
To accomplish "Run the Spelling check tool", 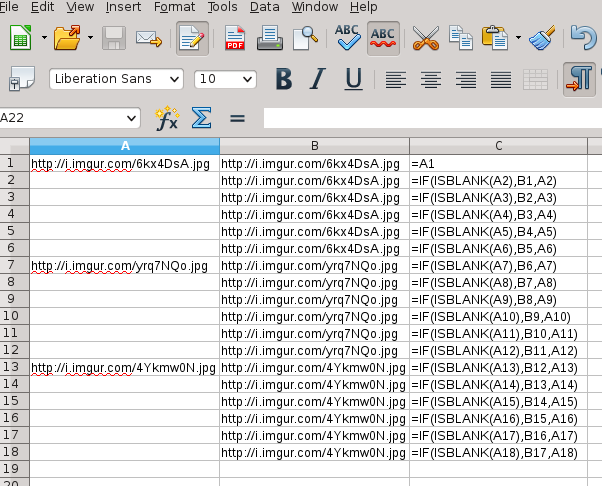I will pos(348,39).
